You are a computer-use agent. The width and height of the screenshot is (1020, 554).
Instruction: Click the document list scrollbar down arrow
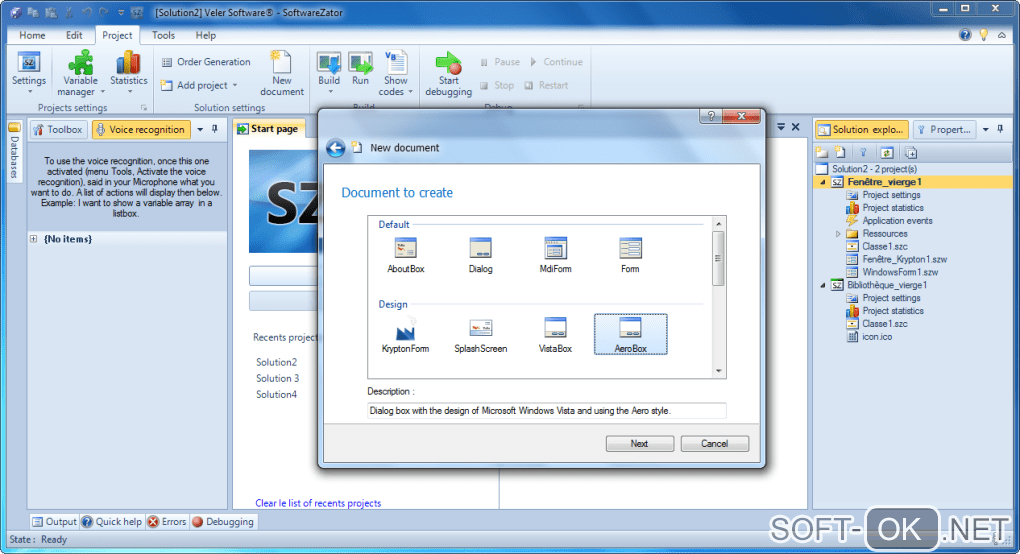pyautogui.click(x=719, y=371)
